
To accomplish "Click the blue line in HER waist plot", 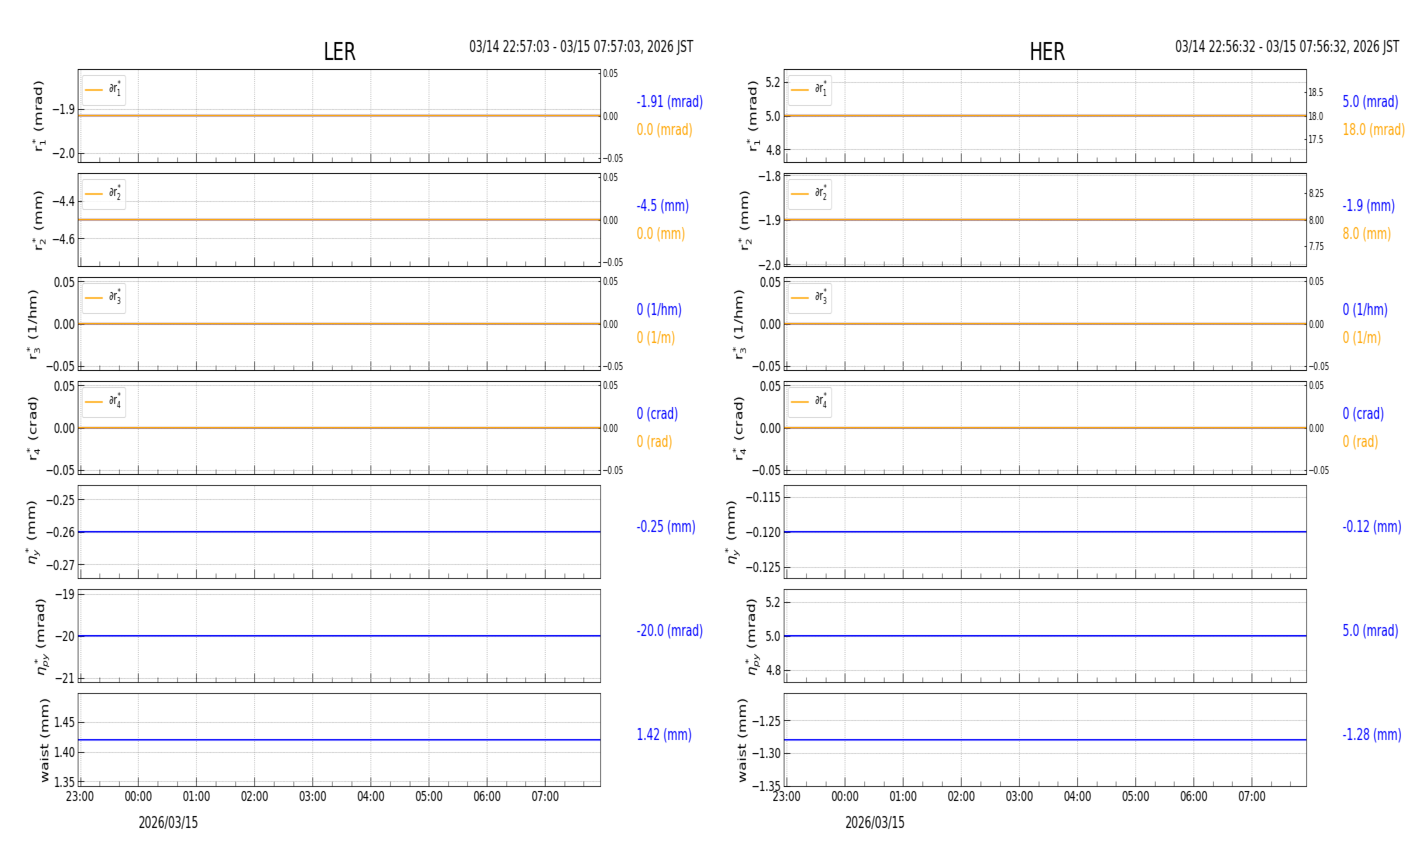I will [1045, 740].
